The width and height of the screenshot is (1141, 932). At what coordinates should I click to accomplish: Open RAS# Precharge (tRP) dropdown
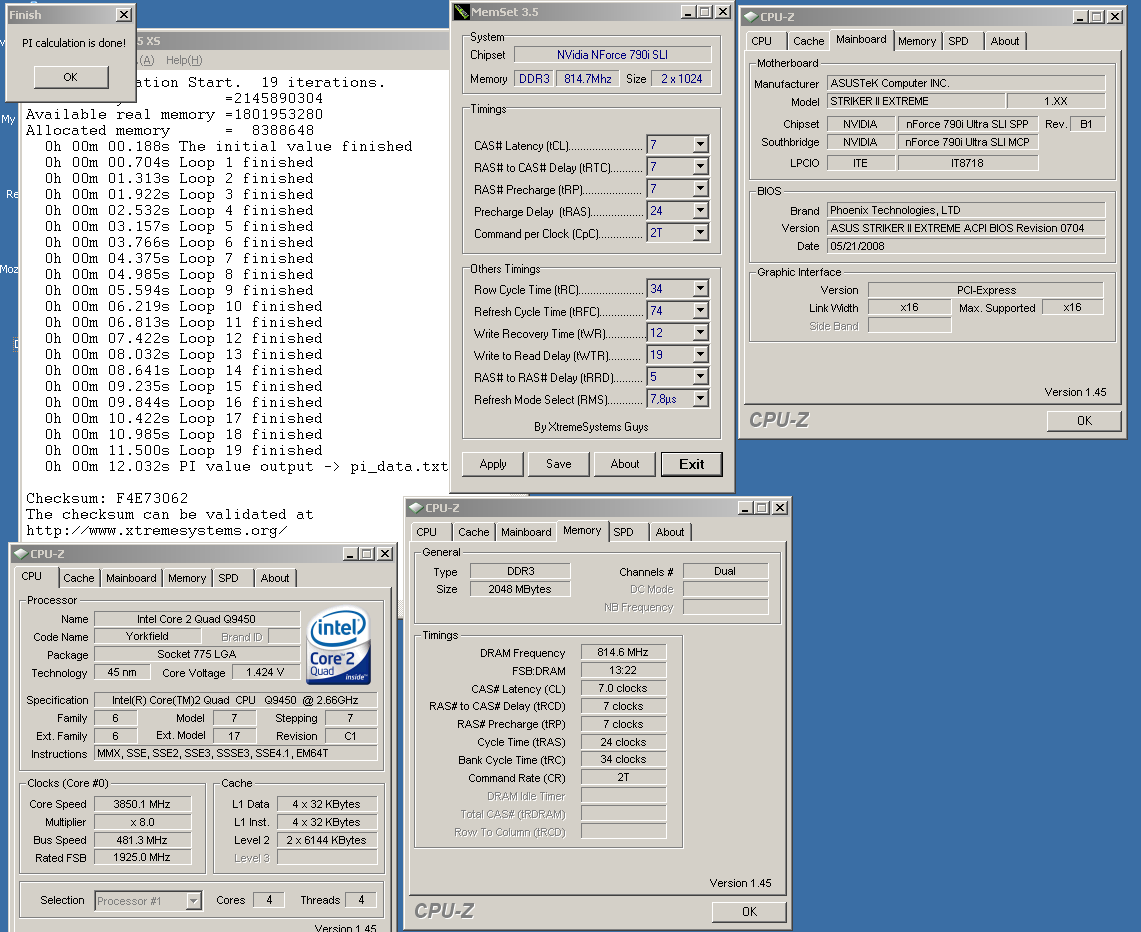point(700,188)
